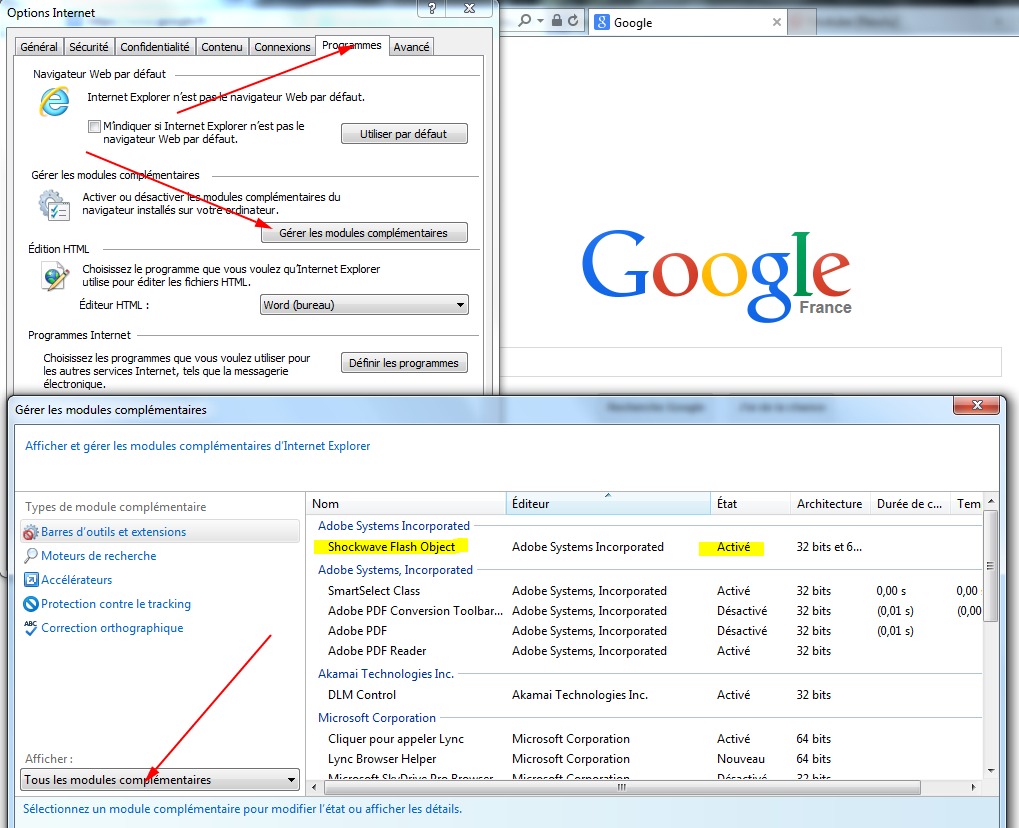The image size is (1019, 828).
Task: Refresh the page with the reload icon
Action: tap(573, 20)
